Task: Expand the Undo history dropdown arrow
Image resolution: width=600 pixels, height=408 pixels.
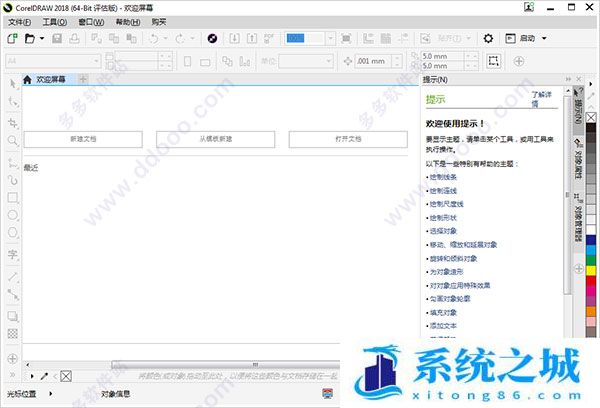Action: [165, 38]
